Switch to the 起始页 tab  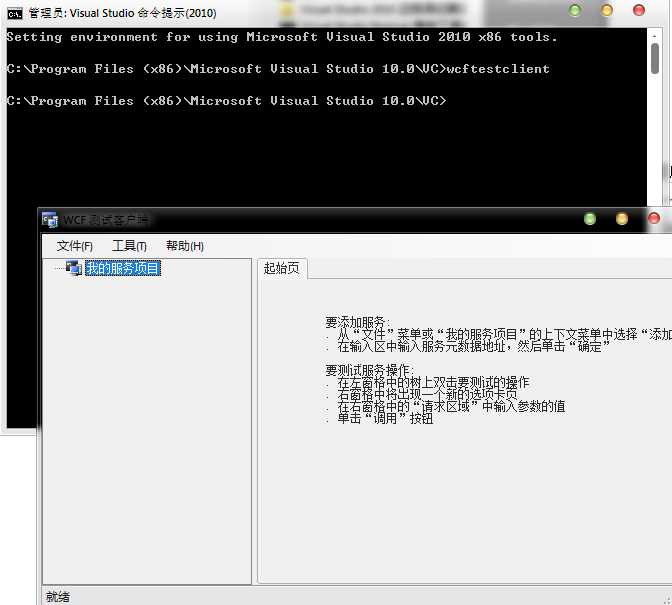282,269
